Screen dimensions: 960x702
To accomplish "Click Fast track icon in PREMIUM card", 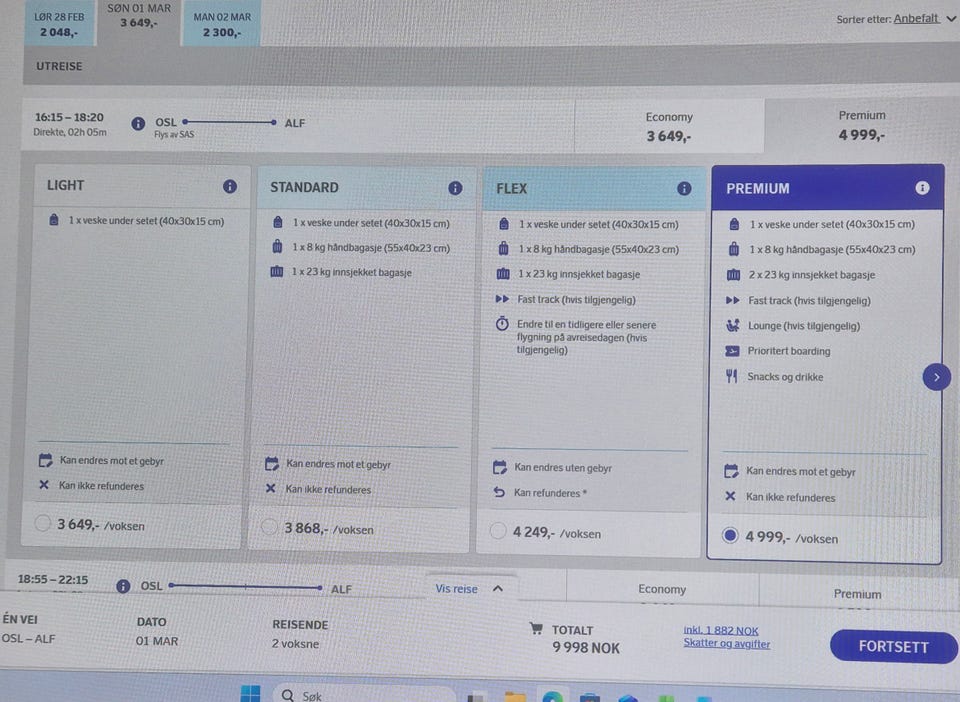I will 732,301.
